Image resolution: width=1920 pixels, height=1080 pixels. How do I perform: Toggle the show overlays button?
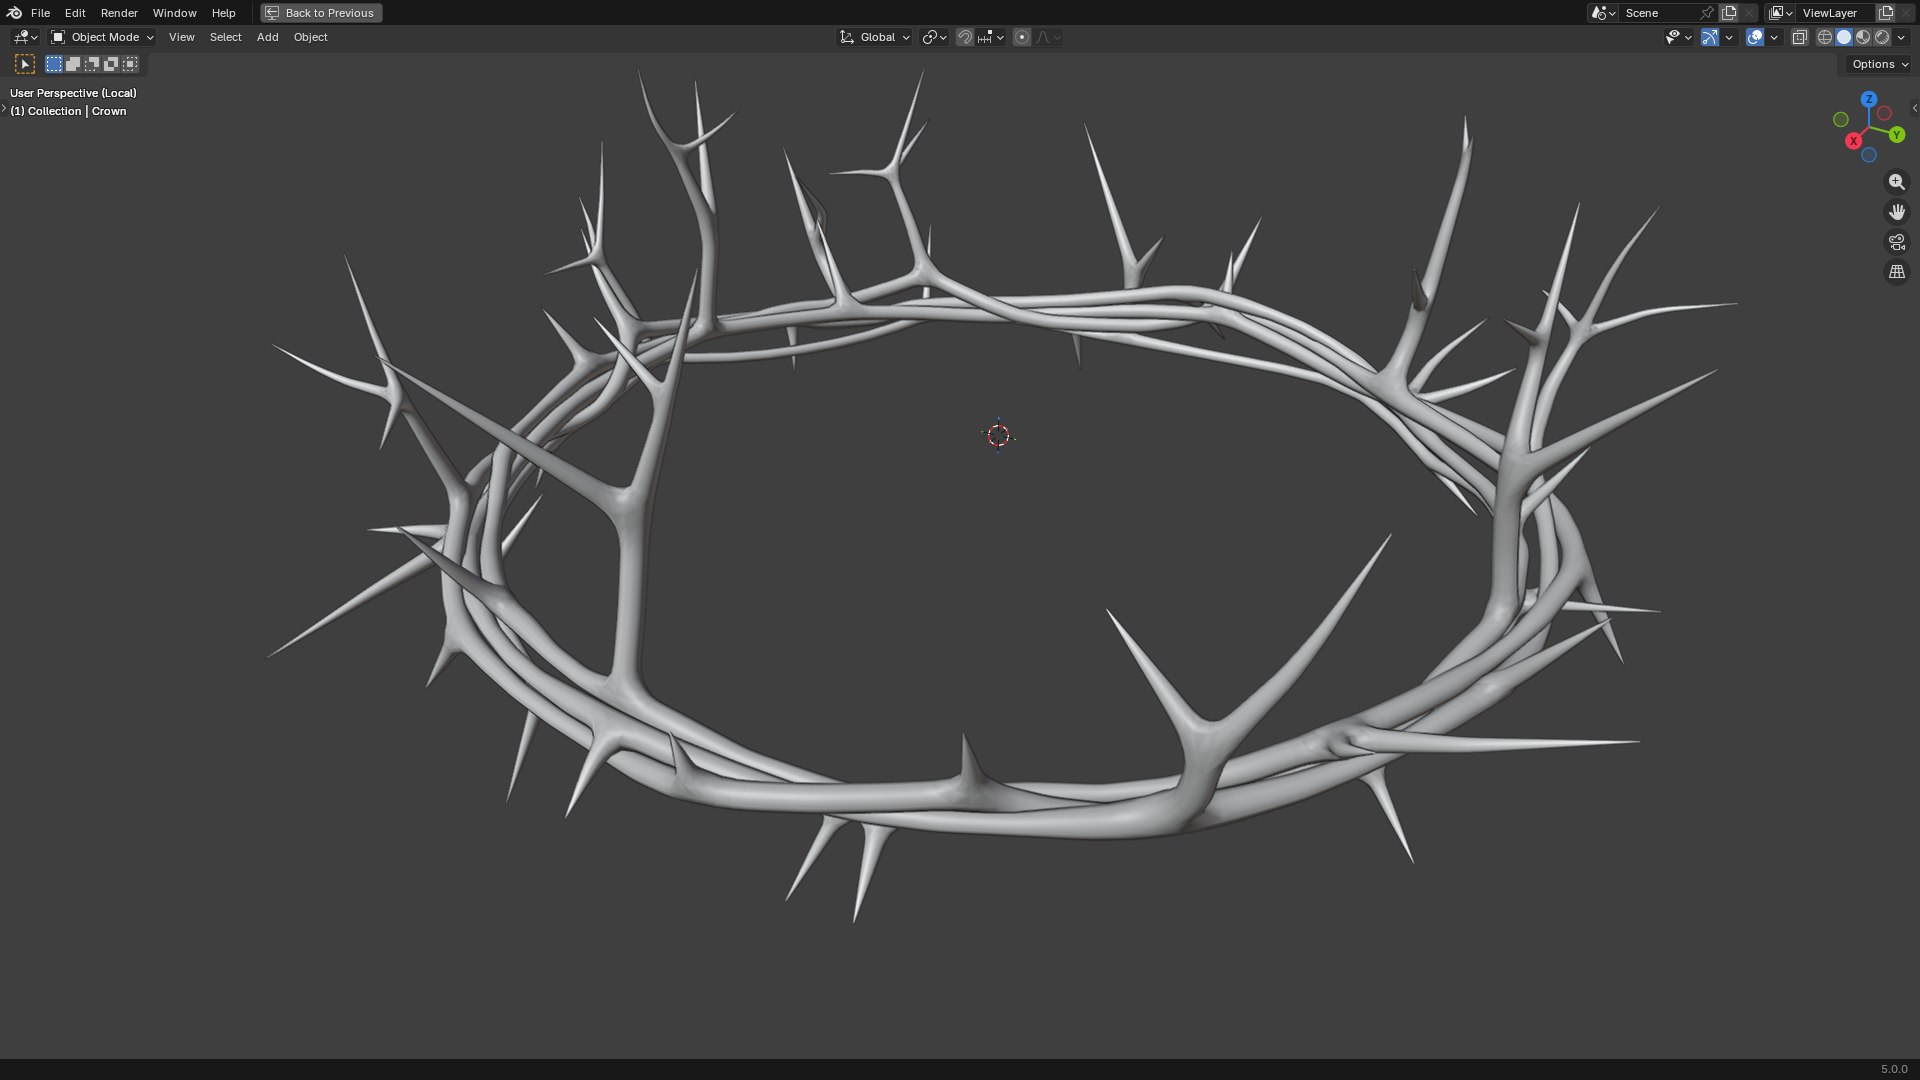point(1755,37)
